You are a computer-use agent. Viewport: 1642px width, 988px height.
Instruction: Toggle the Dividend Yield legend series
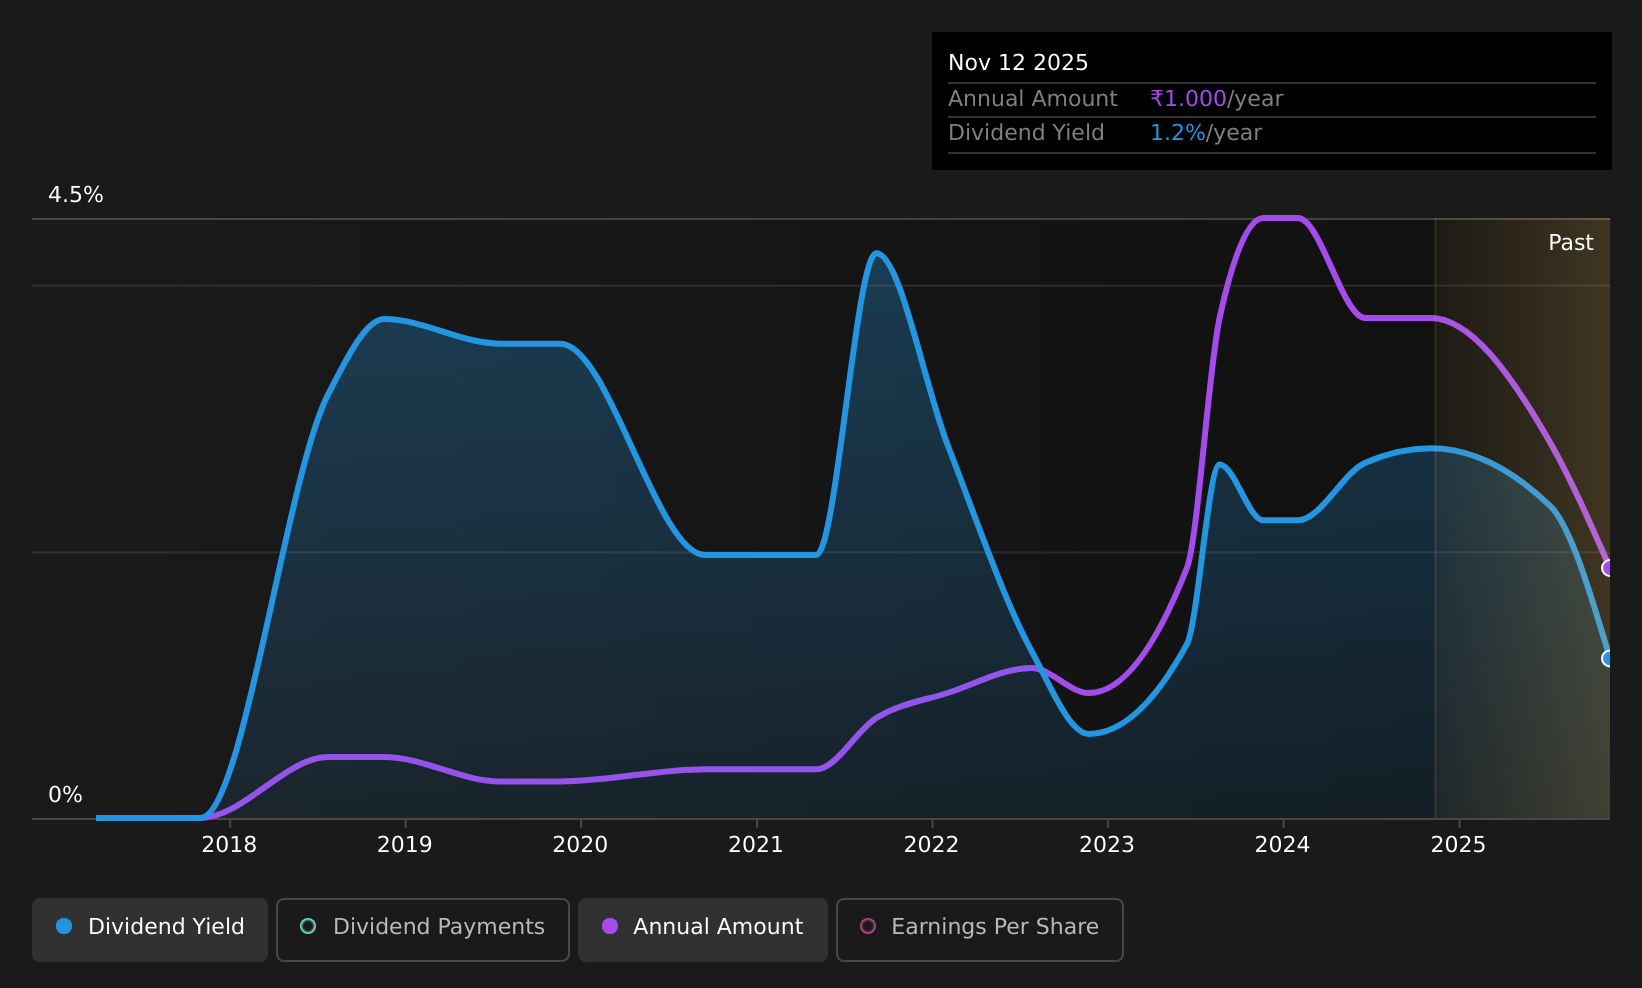pyautogui.click(x=150, y=929)
